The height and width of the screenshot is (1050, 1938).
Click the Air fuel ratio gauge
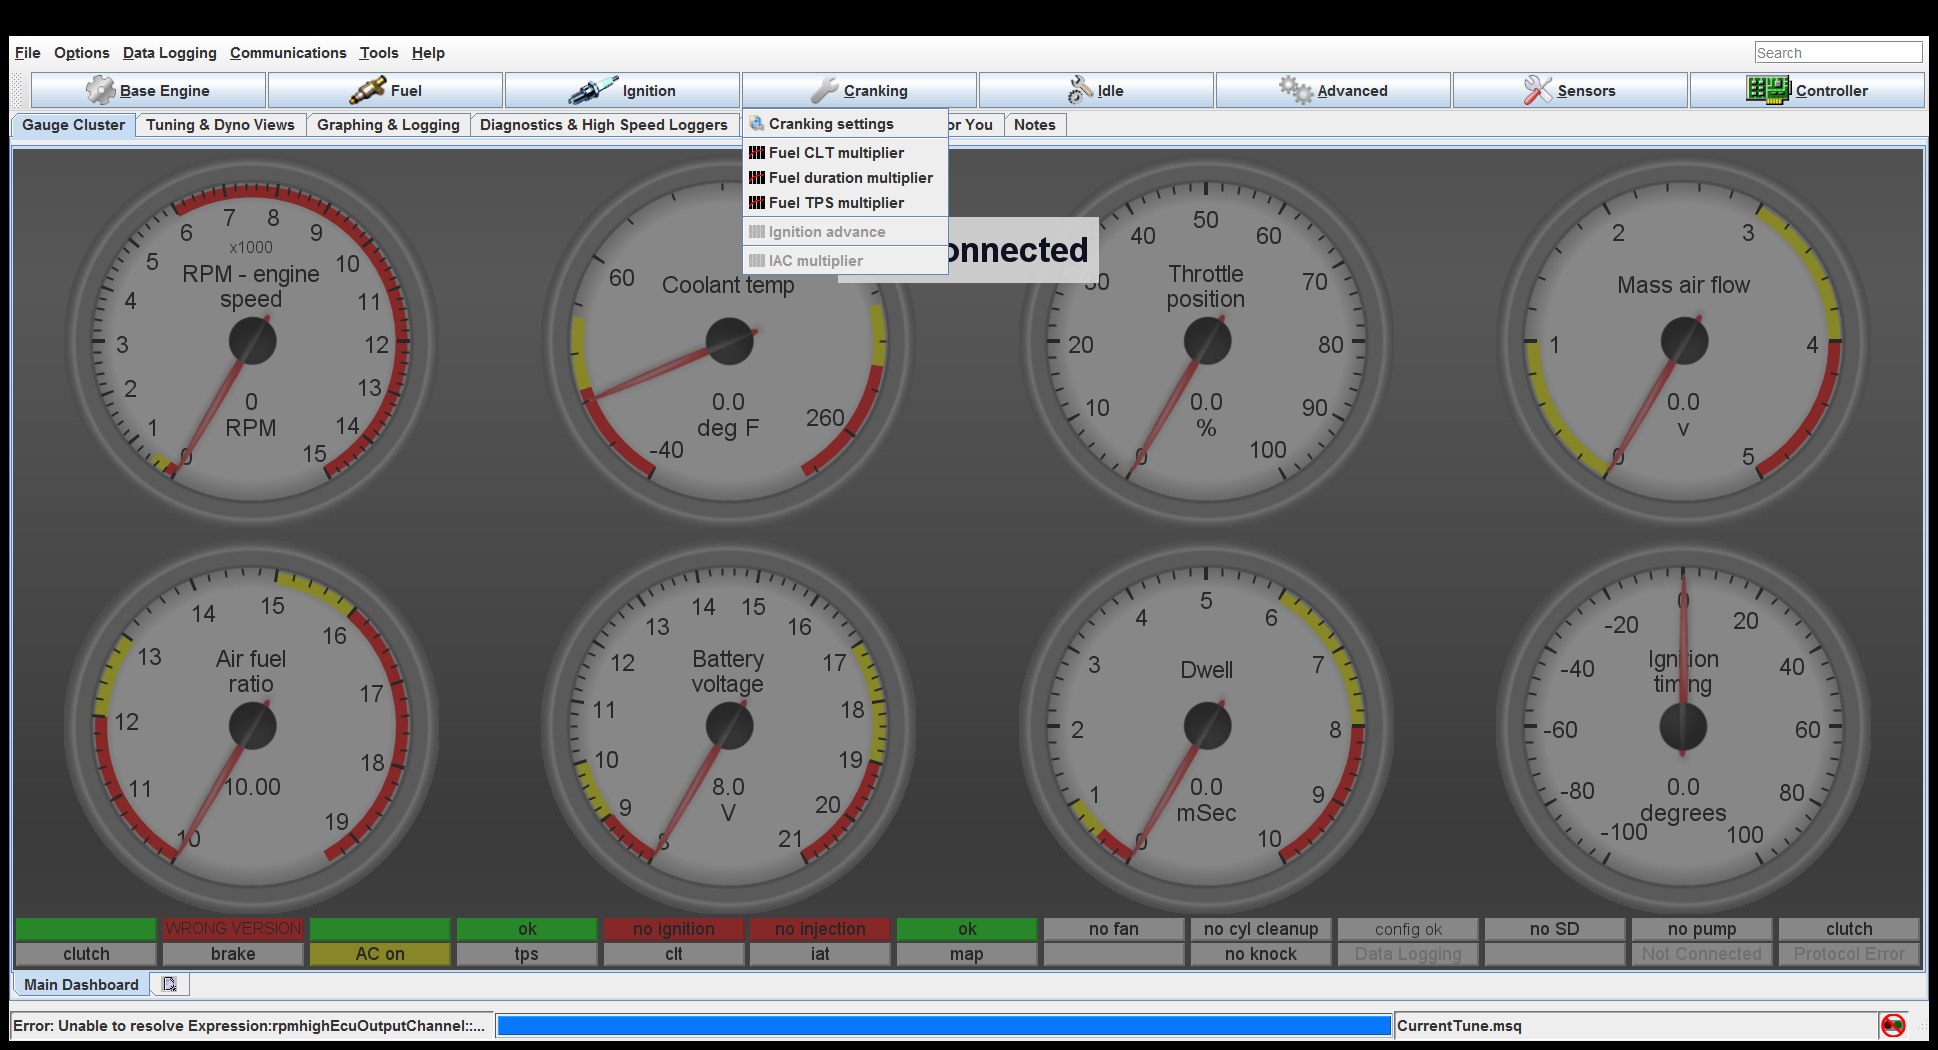pyautogui.click(x=252, y=726)
